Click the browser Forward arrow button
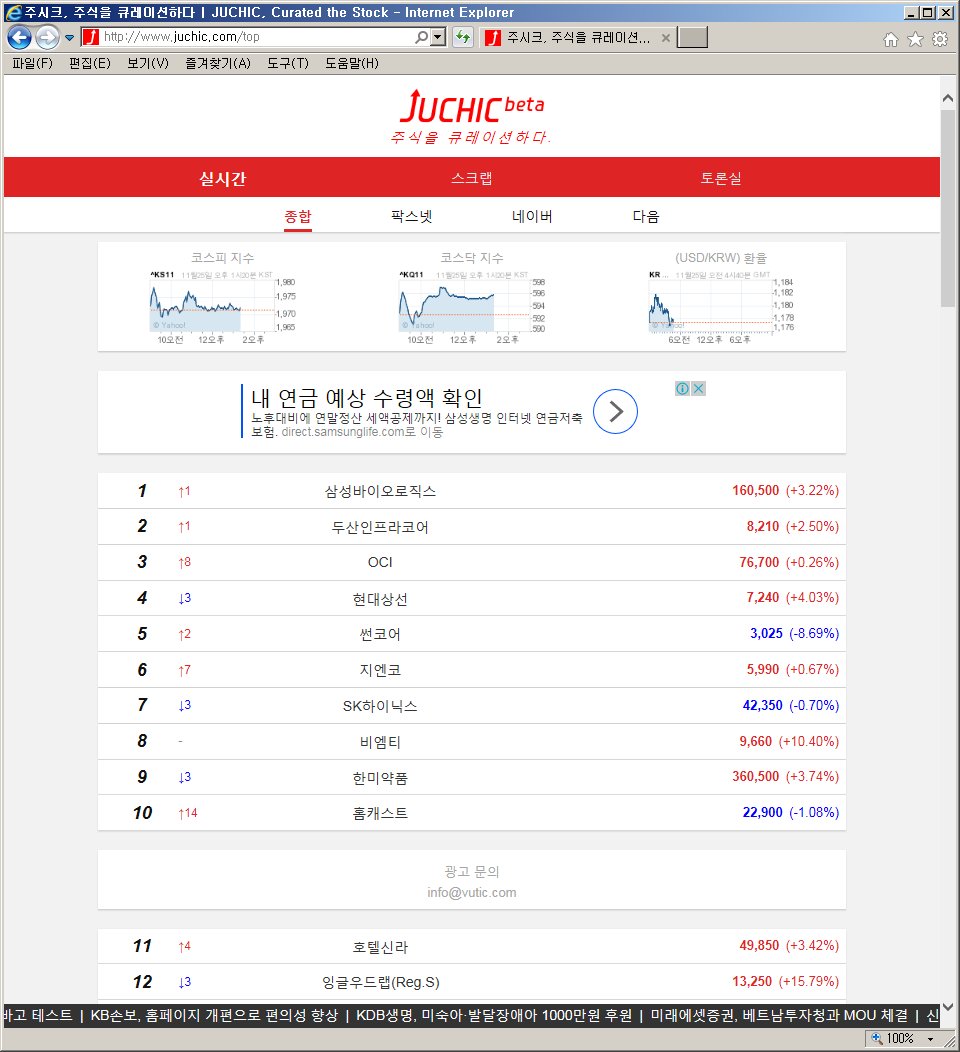 click(47, 38)
